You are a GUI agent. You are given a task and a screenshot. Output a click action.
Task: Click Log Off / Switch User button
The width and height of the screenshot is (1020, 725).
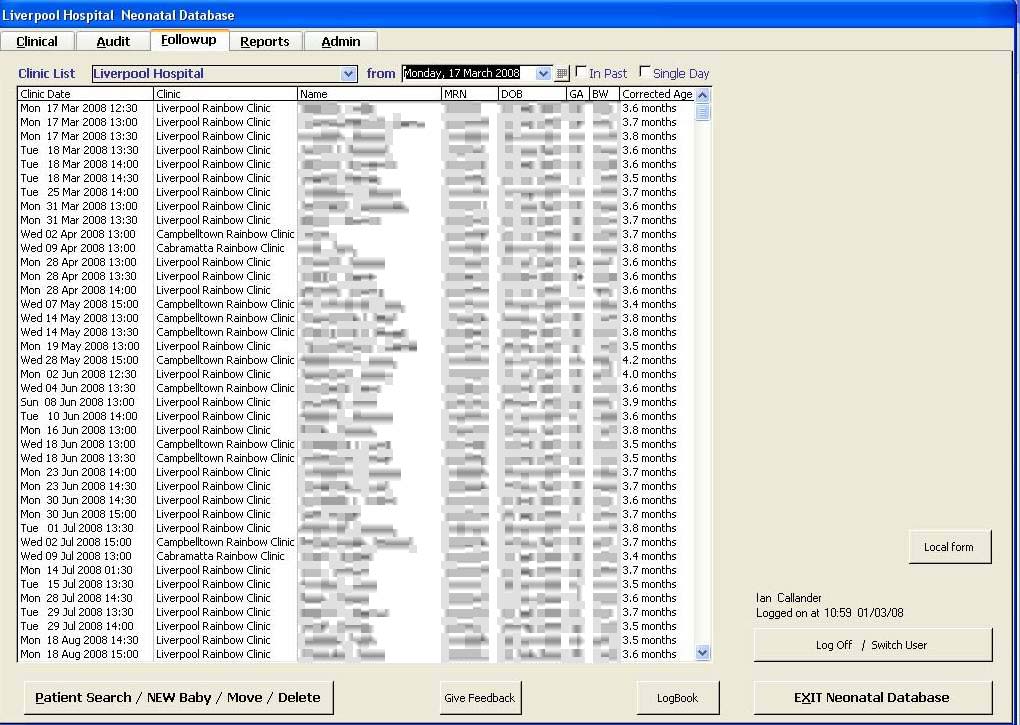pos(872,645)
